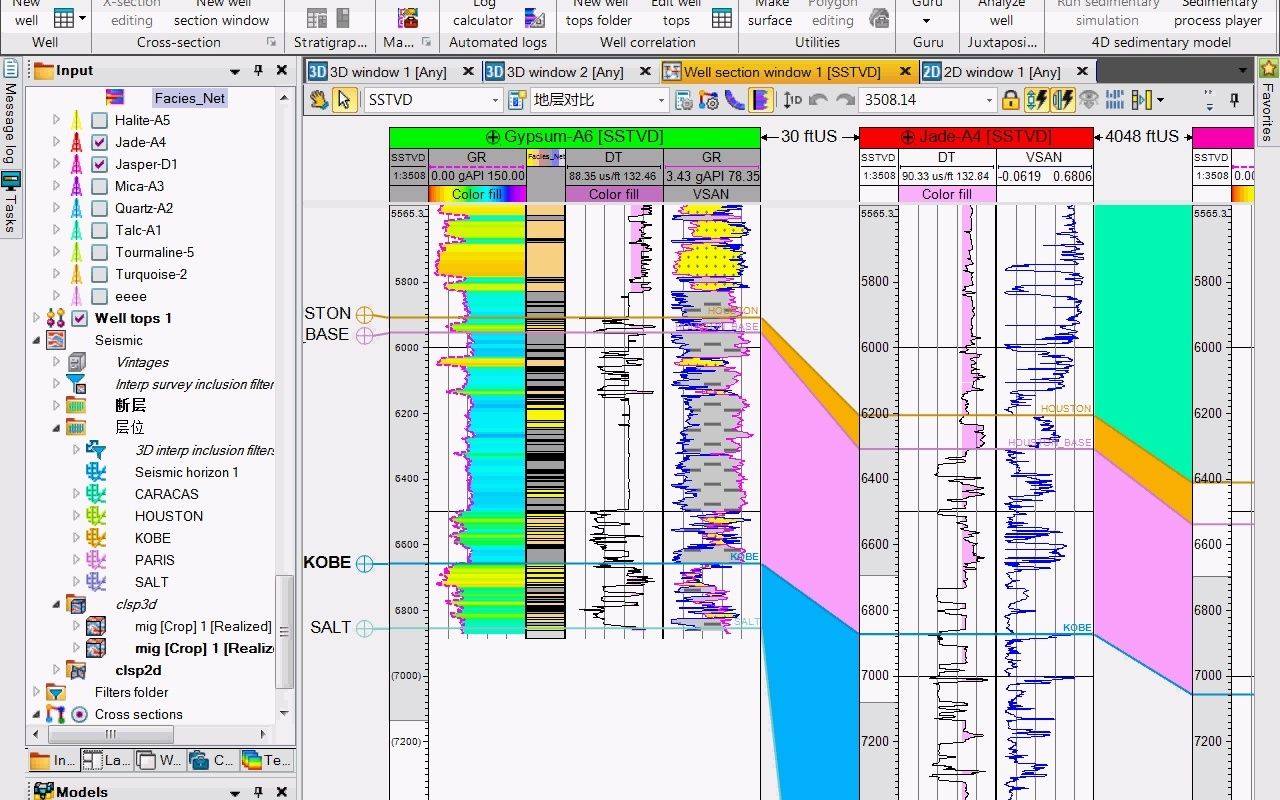
Task: Click the New well section window button
Action: coord(222,14)
